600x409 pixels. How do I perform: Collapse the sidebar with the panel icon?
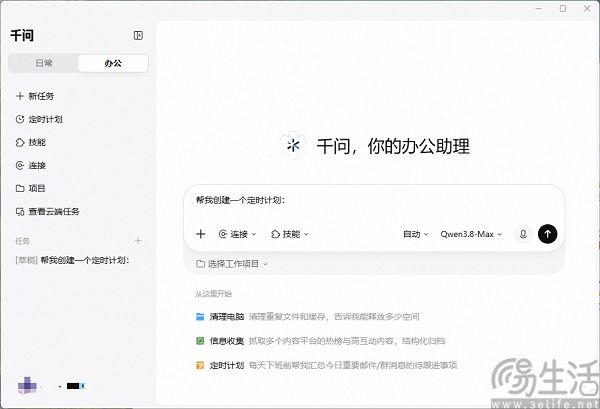(x=138, y=36)
